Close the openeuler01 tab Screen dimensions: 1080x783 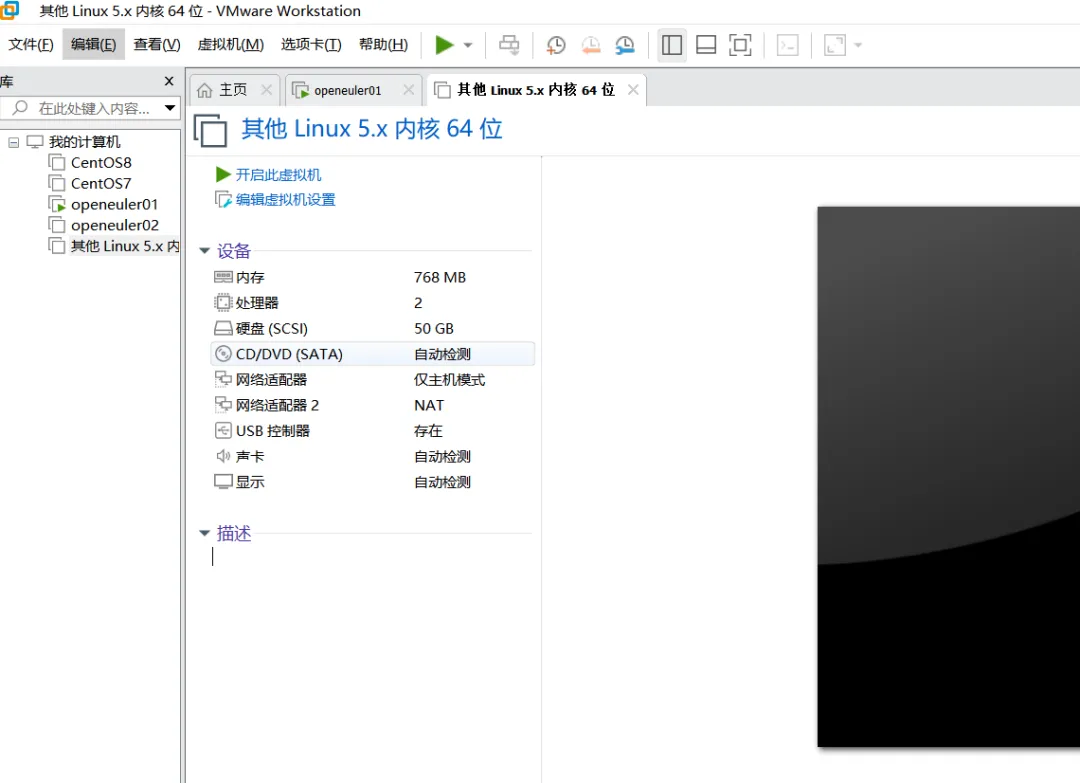click(408, 90)
